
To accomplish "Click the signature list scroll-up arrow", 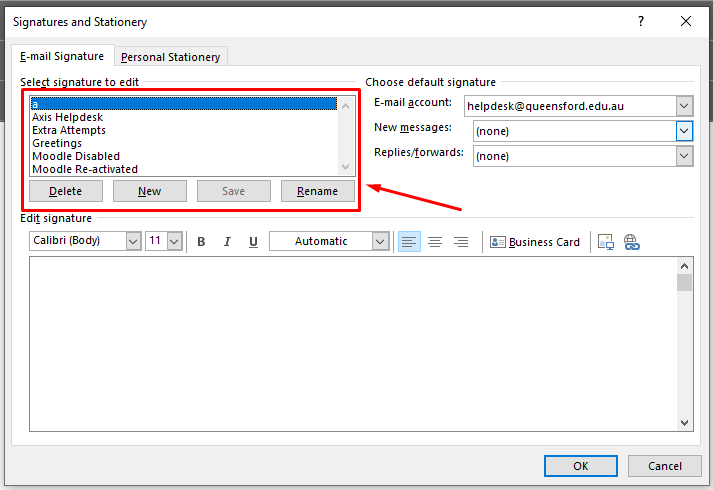I will click(x=346, y=106).
